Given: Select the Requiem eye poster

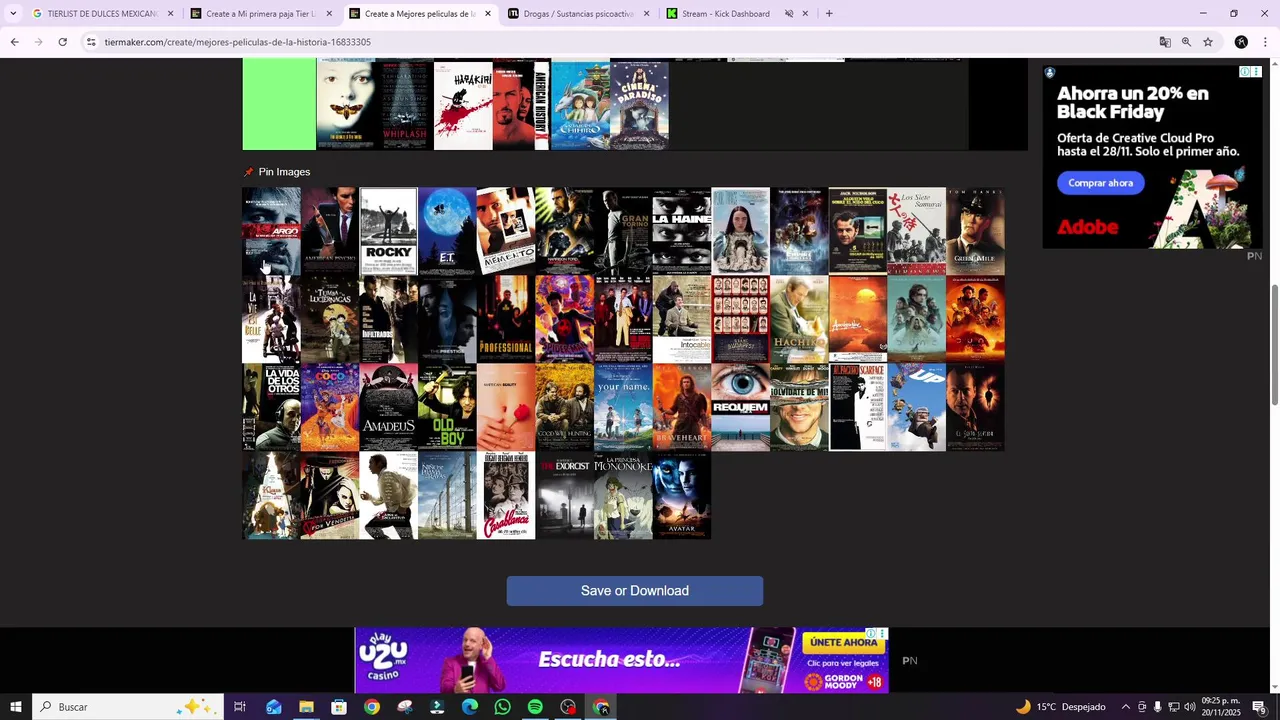Looking at the screenshot, I should [740, 407].
